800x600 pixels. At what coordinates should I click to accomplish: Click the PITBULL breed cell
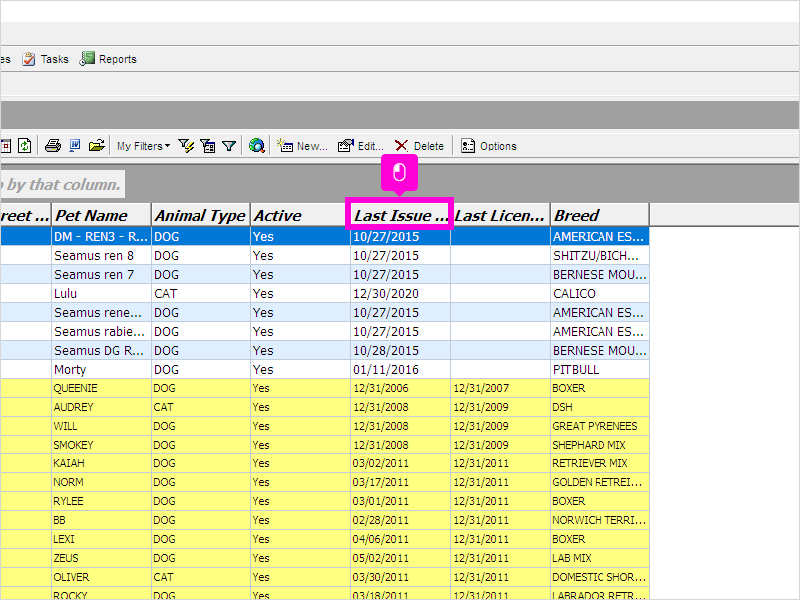pos(599,369)
